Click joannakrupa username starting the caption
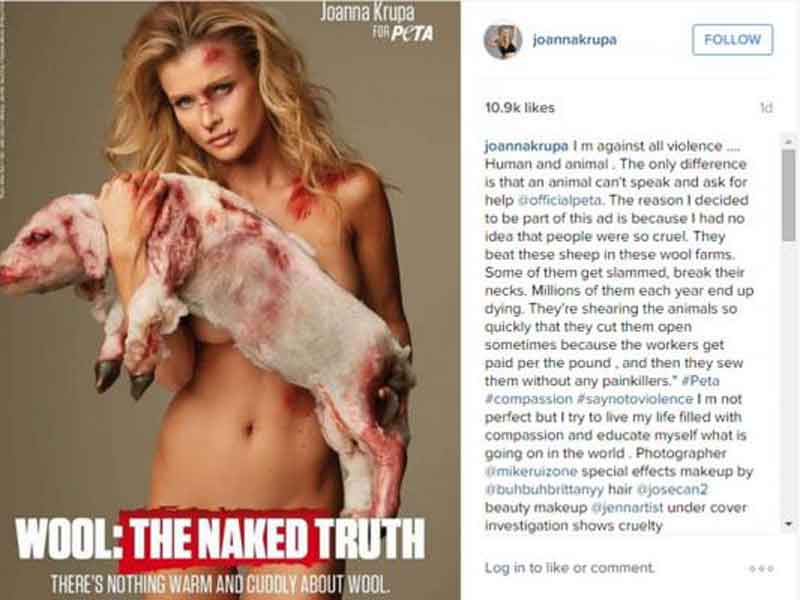This screenshot has height=600, width=800. (x=526, y=146)
